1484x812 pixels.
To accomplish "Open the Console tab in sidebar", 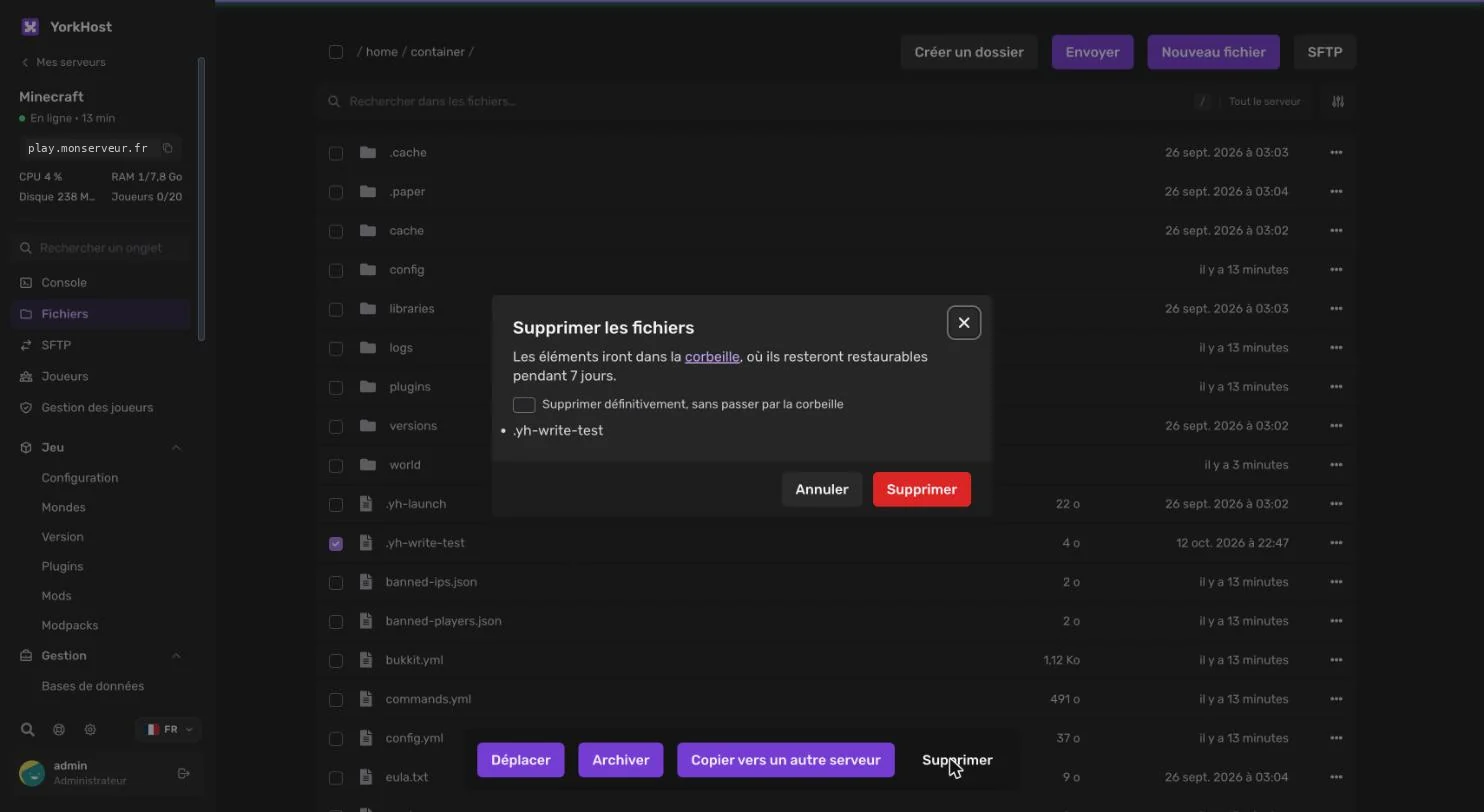I will 100,283.
